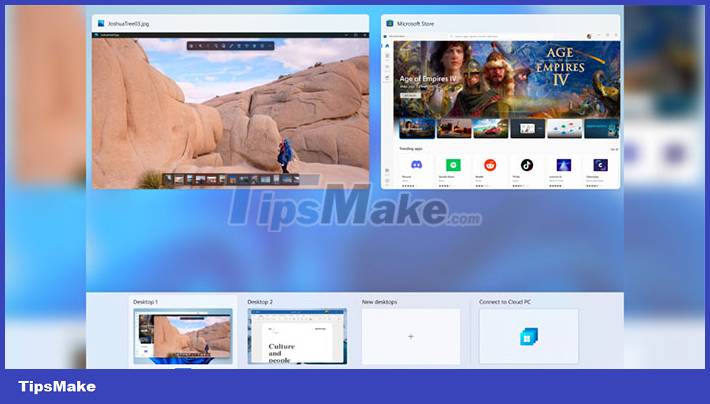Screen dimensions: 710x404
Task: Open the green Spotify app icon in Store
Action: click(453, 165)
